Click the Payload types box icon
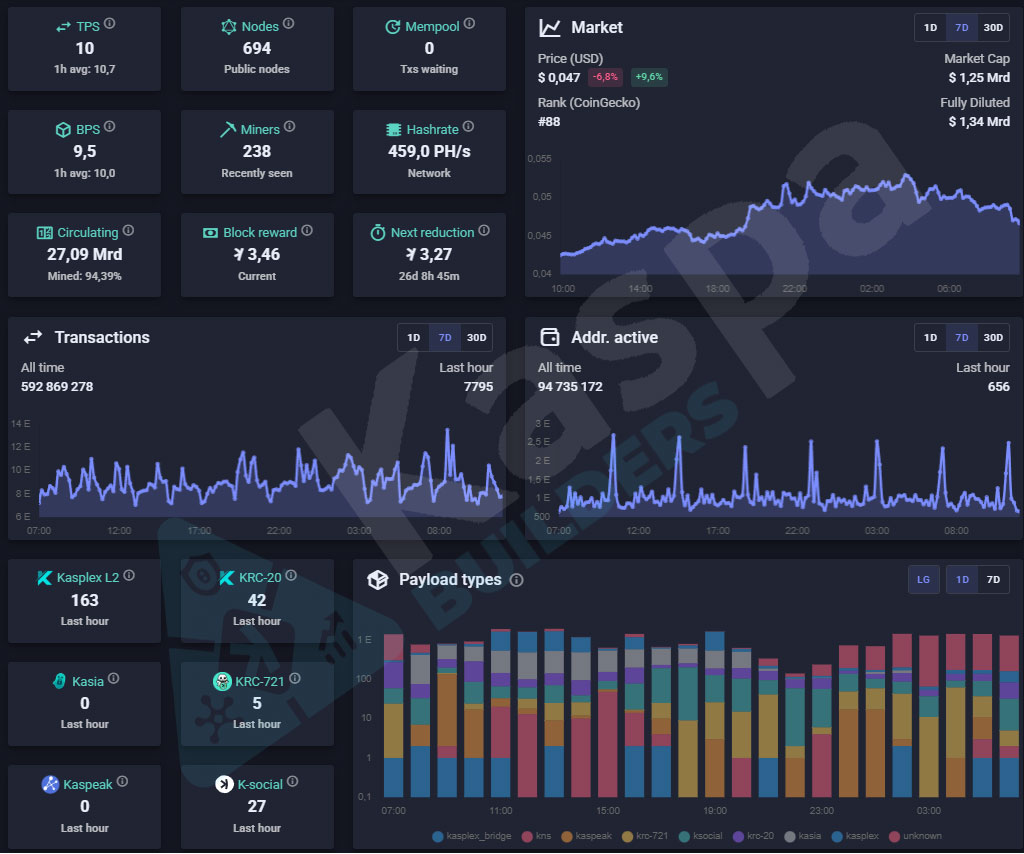 pos(378,579)
